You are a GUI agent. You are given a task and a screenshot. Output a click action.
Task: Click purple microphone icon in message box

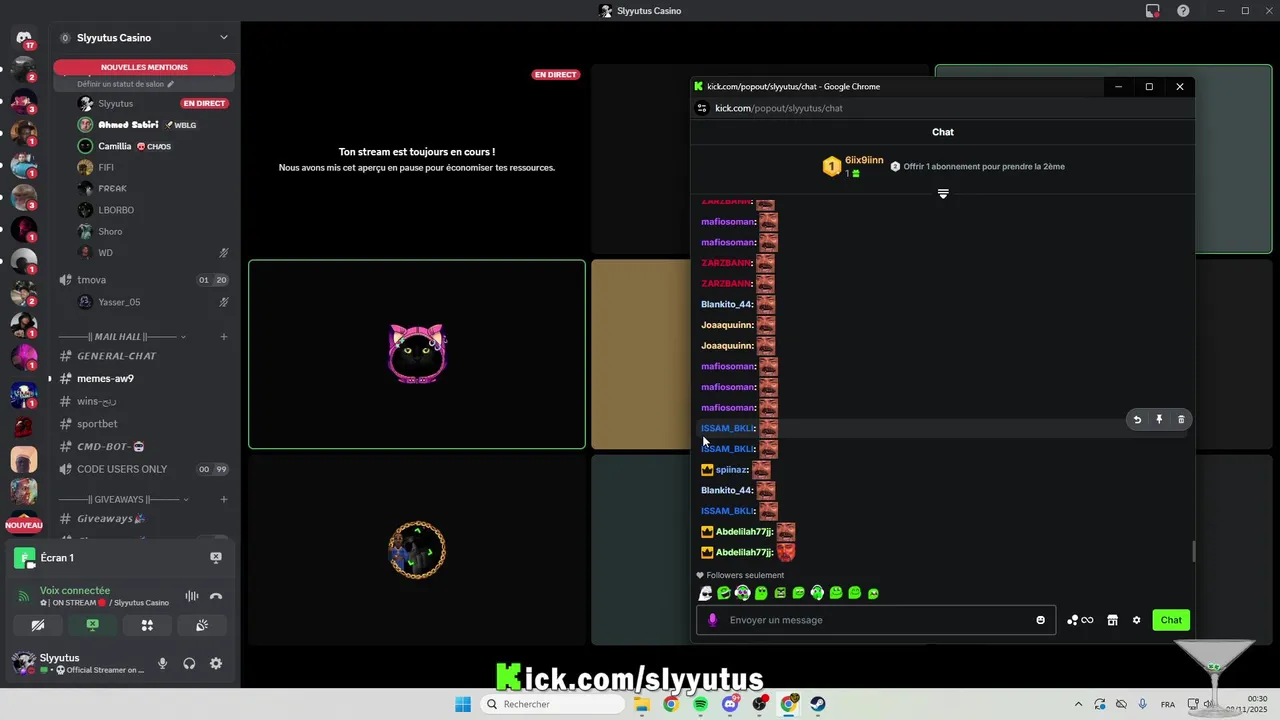(x=712, y=620)
